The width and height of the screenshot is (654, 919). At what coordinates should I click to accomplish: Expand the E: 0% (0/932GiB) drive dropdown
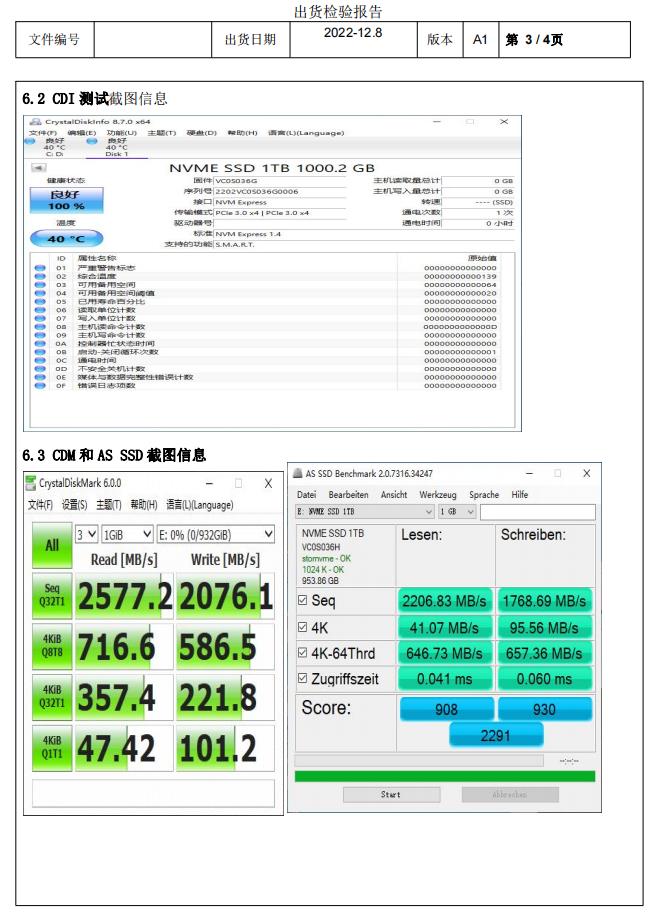click(216, 535)
